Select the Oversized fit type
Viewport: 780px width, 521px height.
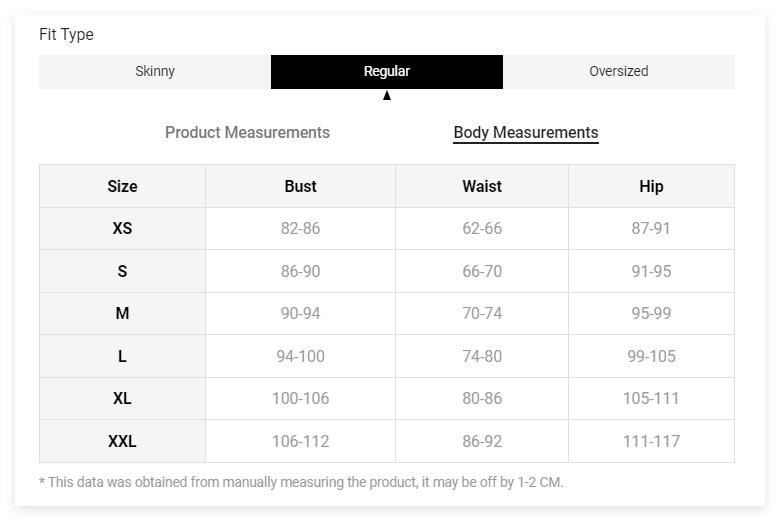[618, 72]
